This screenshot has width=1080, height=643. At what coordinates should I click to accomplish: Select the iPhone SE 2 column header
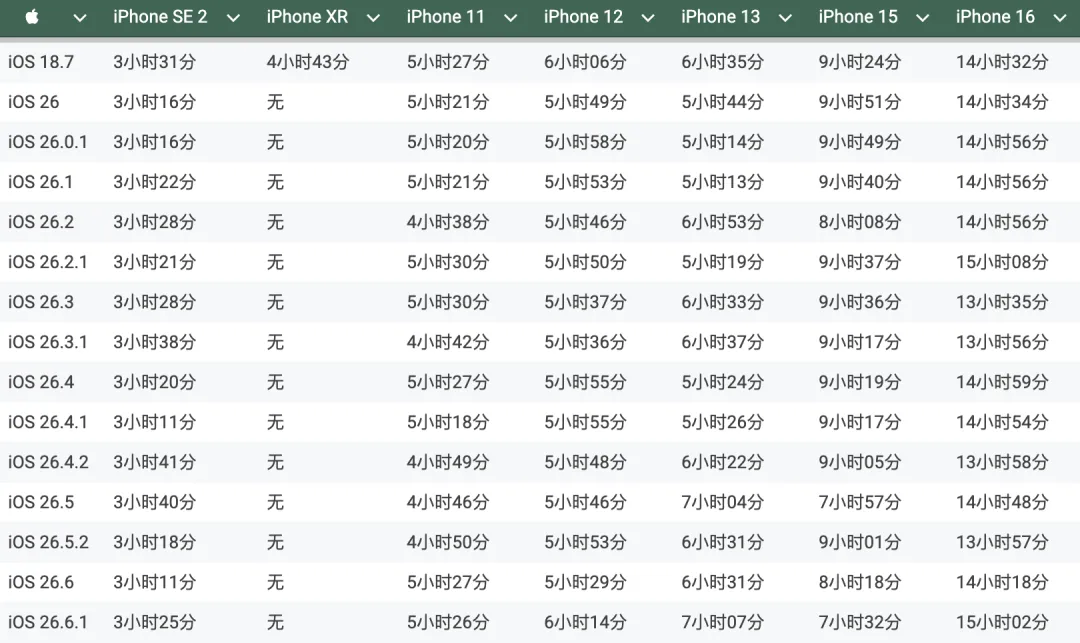coord(160,17)
